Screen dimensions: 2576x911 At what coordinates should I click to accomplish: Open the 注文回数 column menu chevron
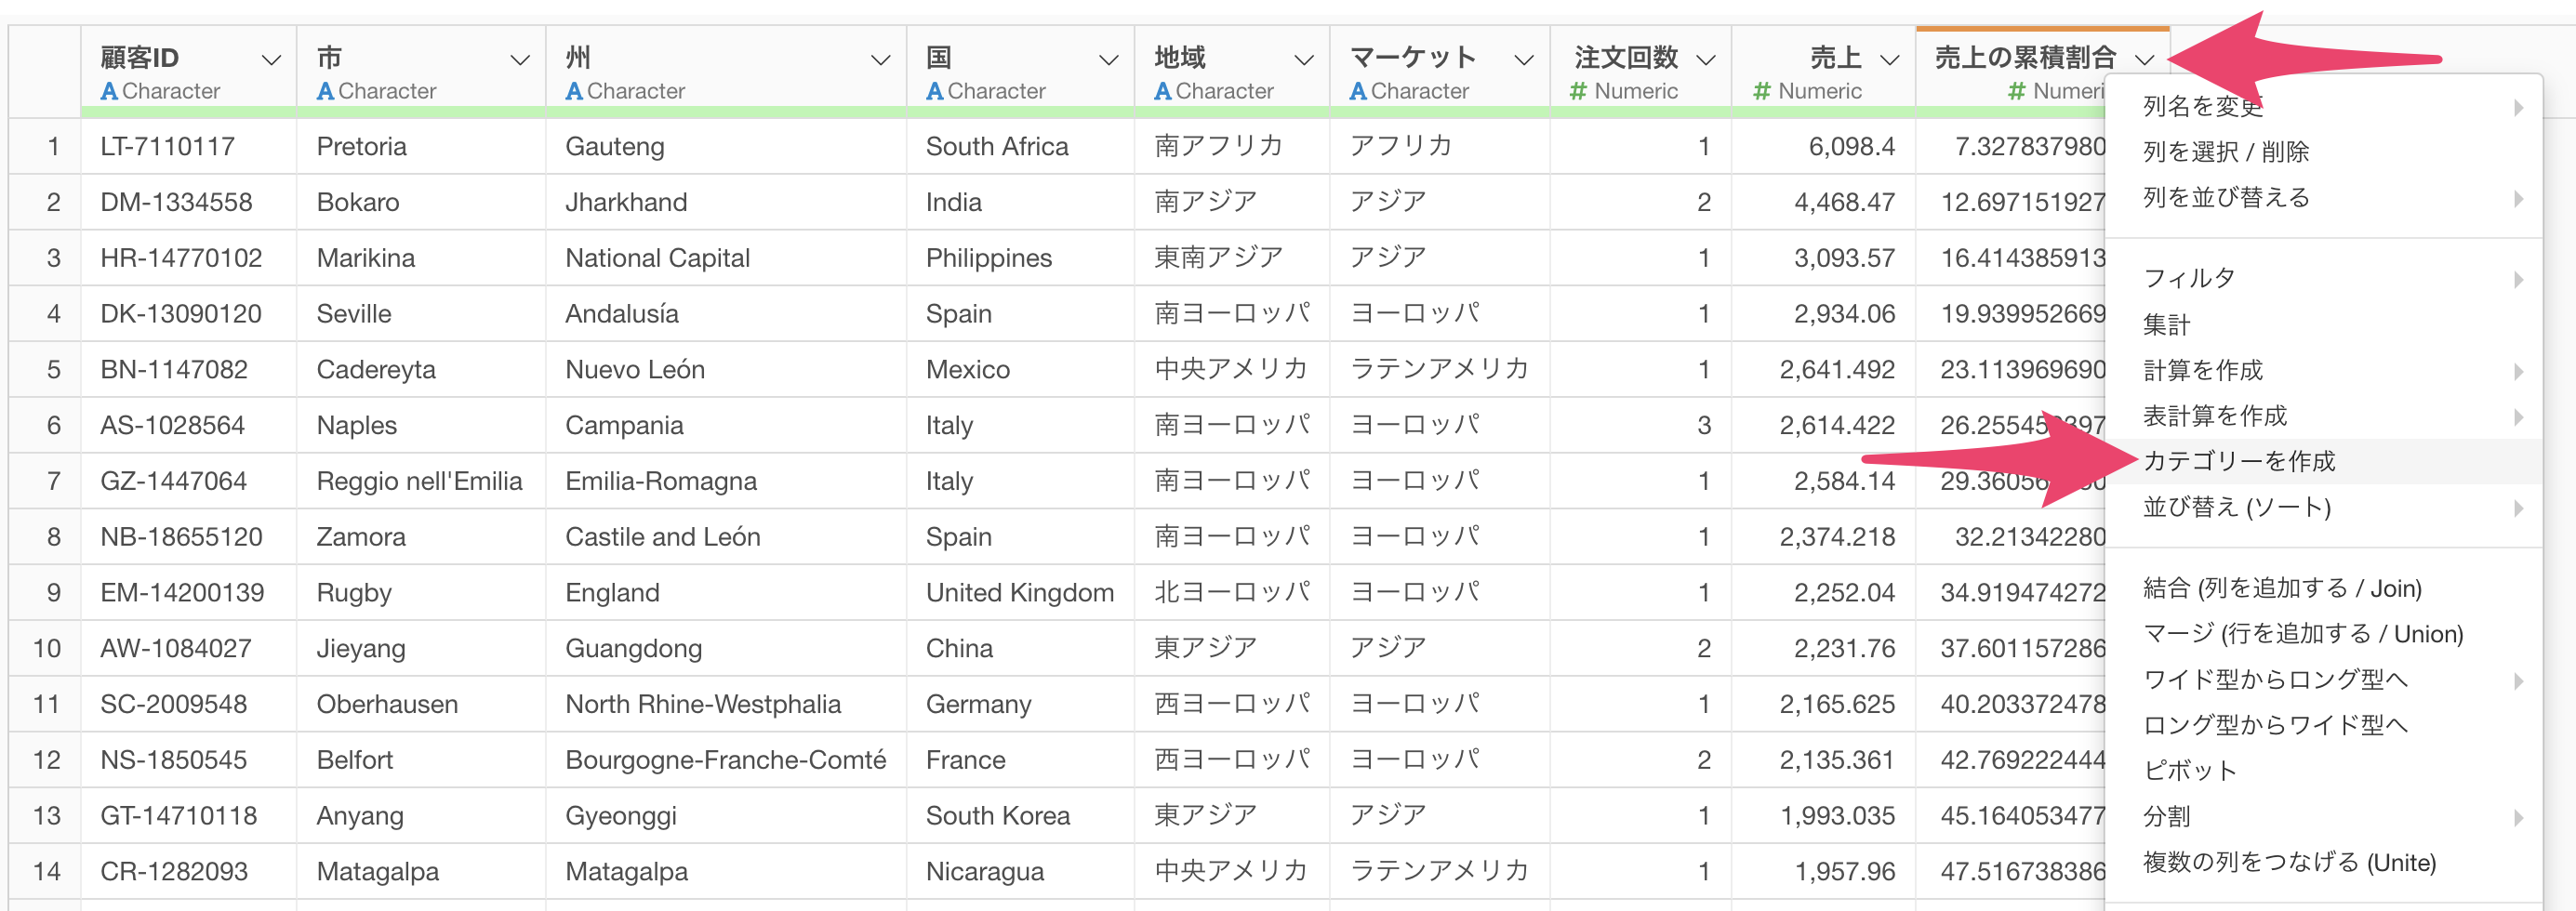(x=1707, y=60)
